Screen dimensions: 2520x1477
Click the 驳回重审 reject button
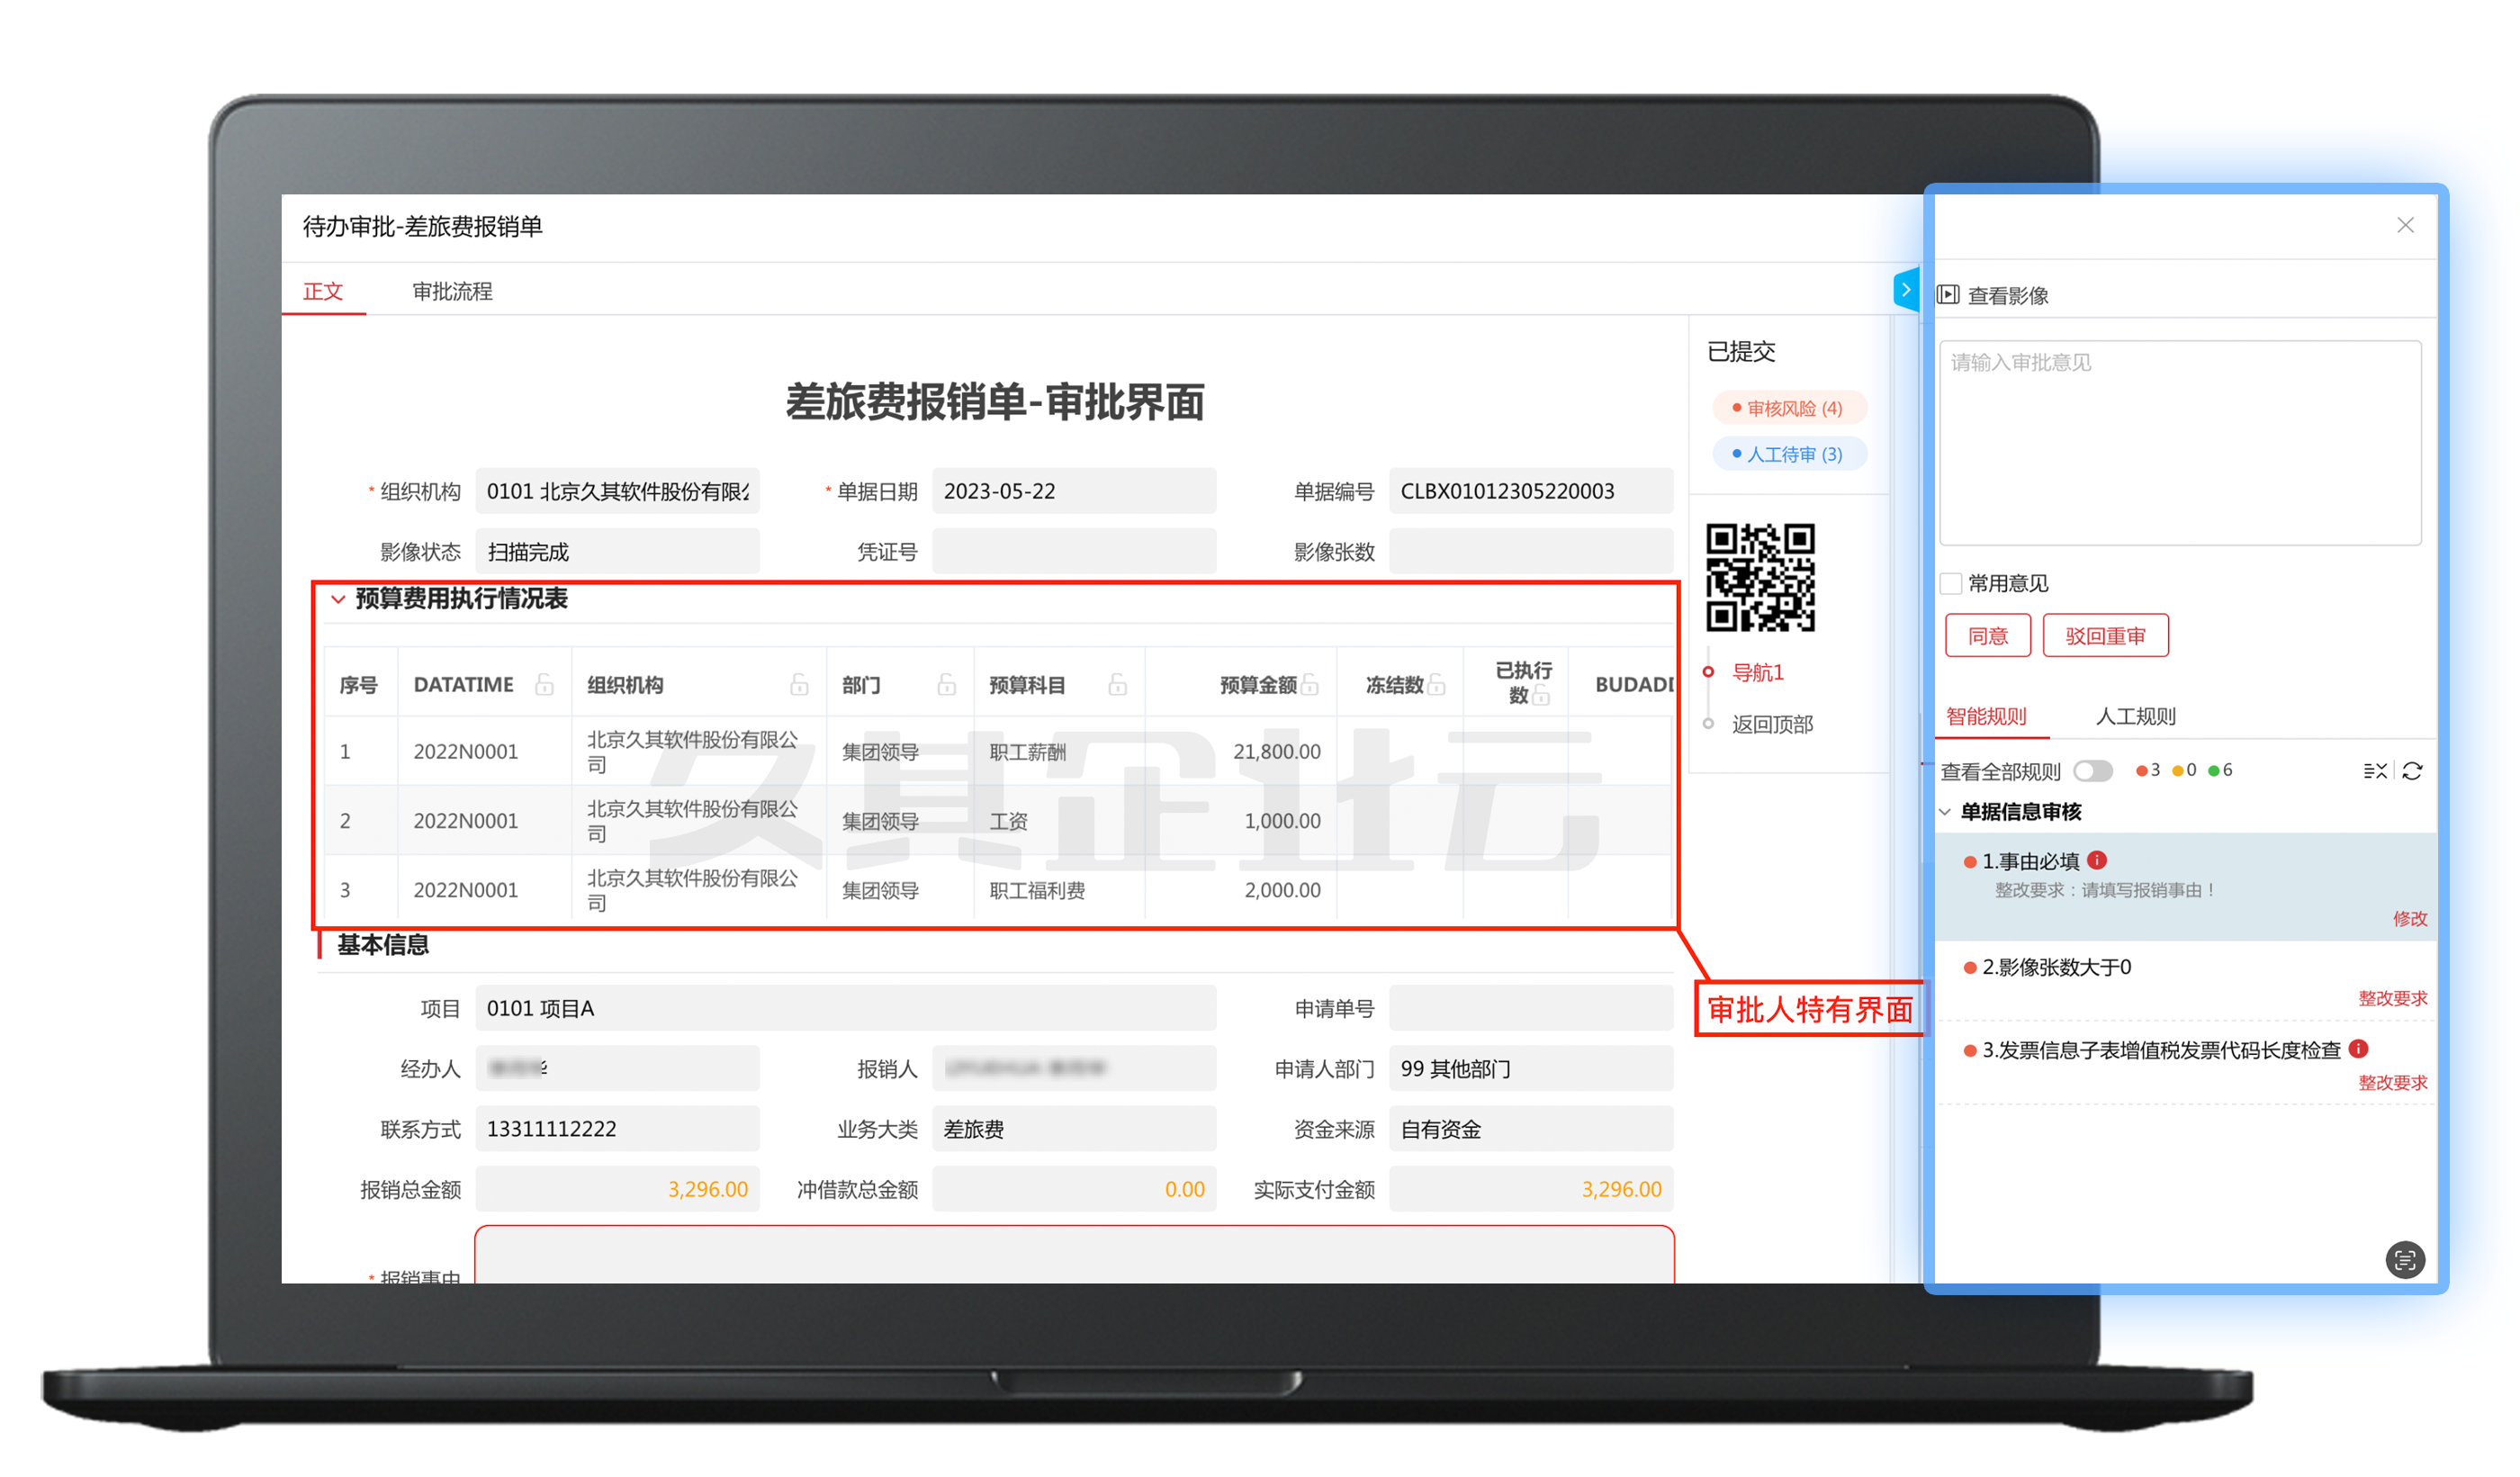(x=2104, y=636)
